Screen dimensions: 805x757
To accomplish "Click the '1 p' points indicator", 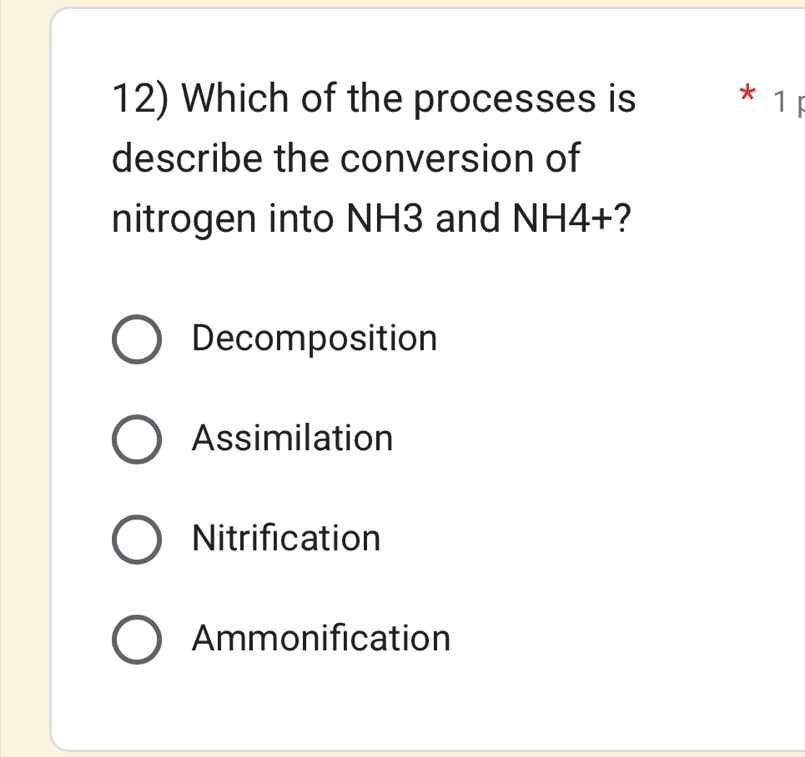I will point(785,103).
